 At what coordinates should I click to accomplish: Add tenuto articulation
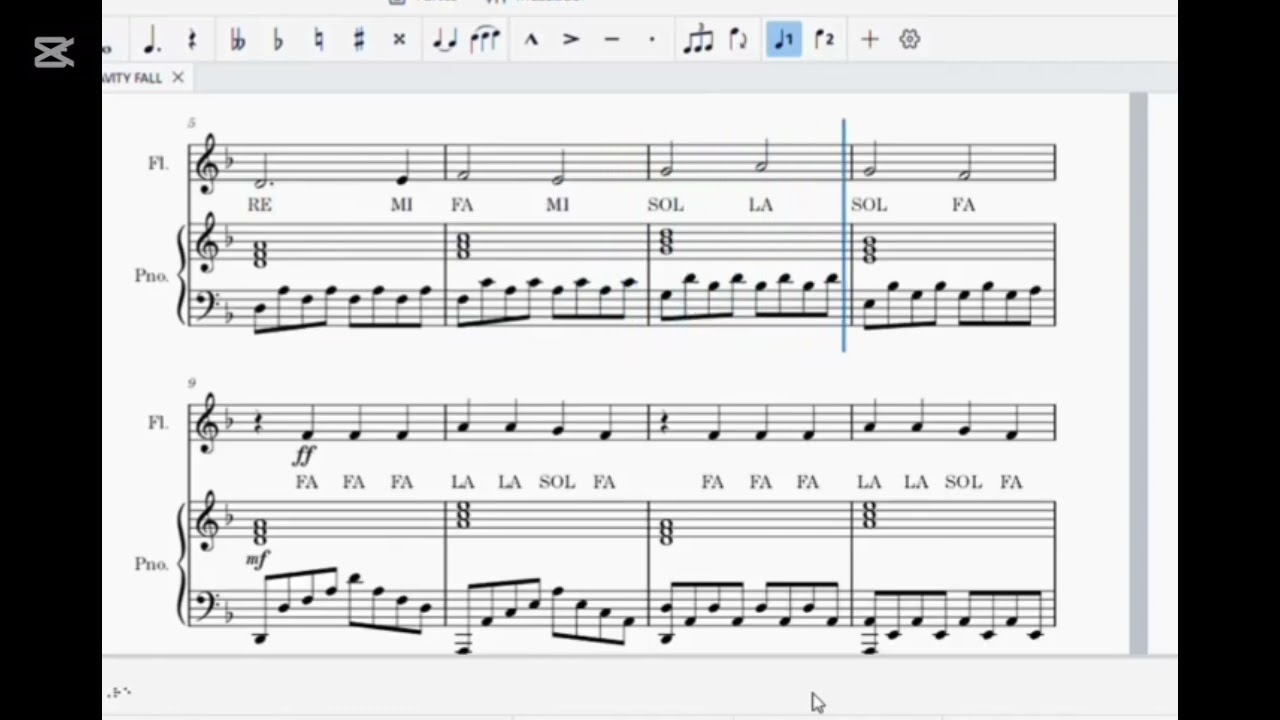(612, 40)
